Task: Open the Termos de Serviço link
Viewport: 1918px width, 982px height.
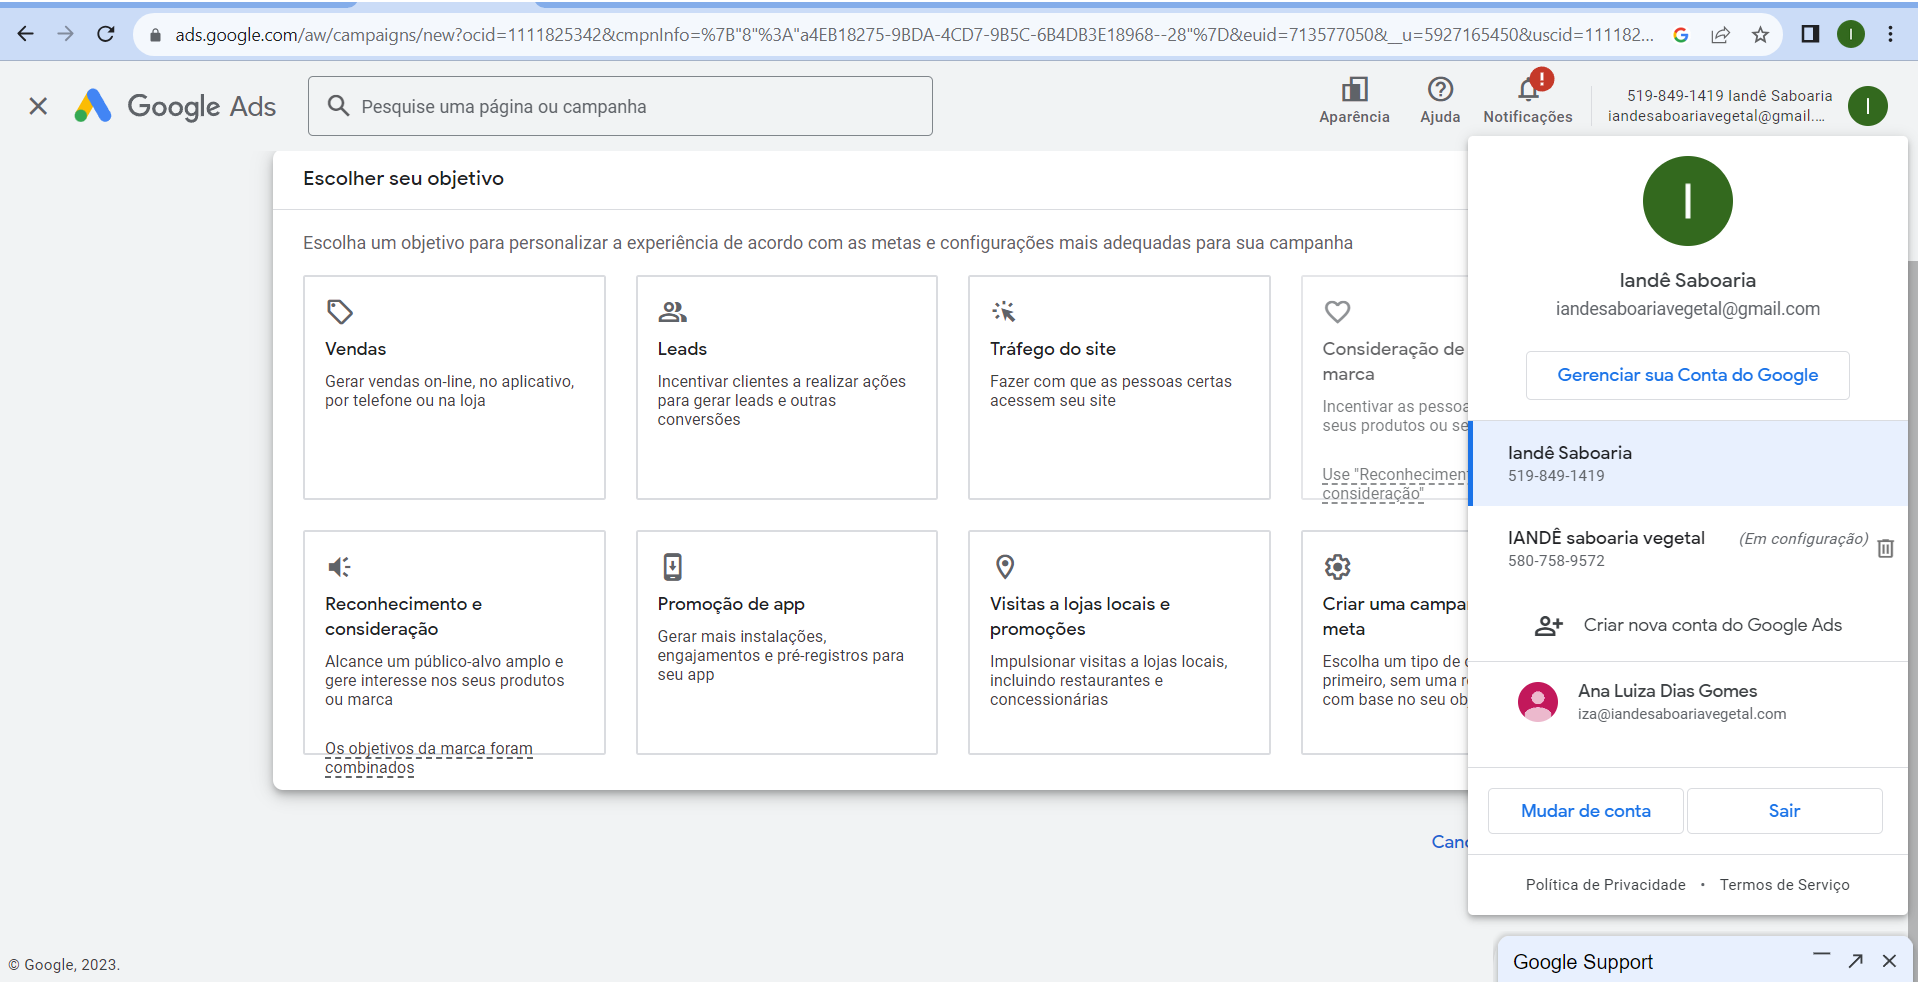Action: [1784, 885]
